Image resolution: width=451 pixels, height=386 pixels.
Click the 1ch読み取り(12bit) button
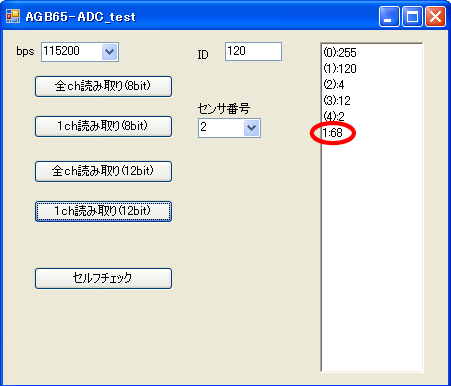point(103,211)
